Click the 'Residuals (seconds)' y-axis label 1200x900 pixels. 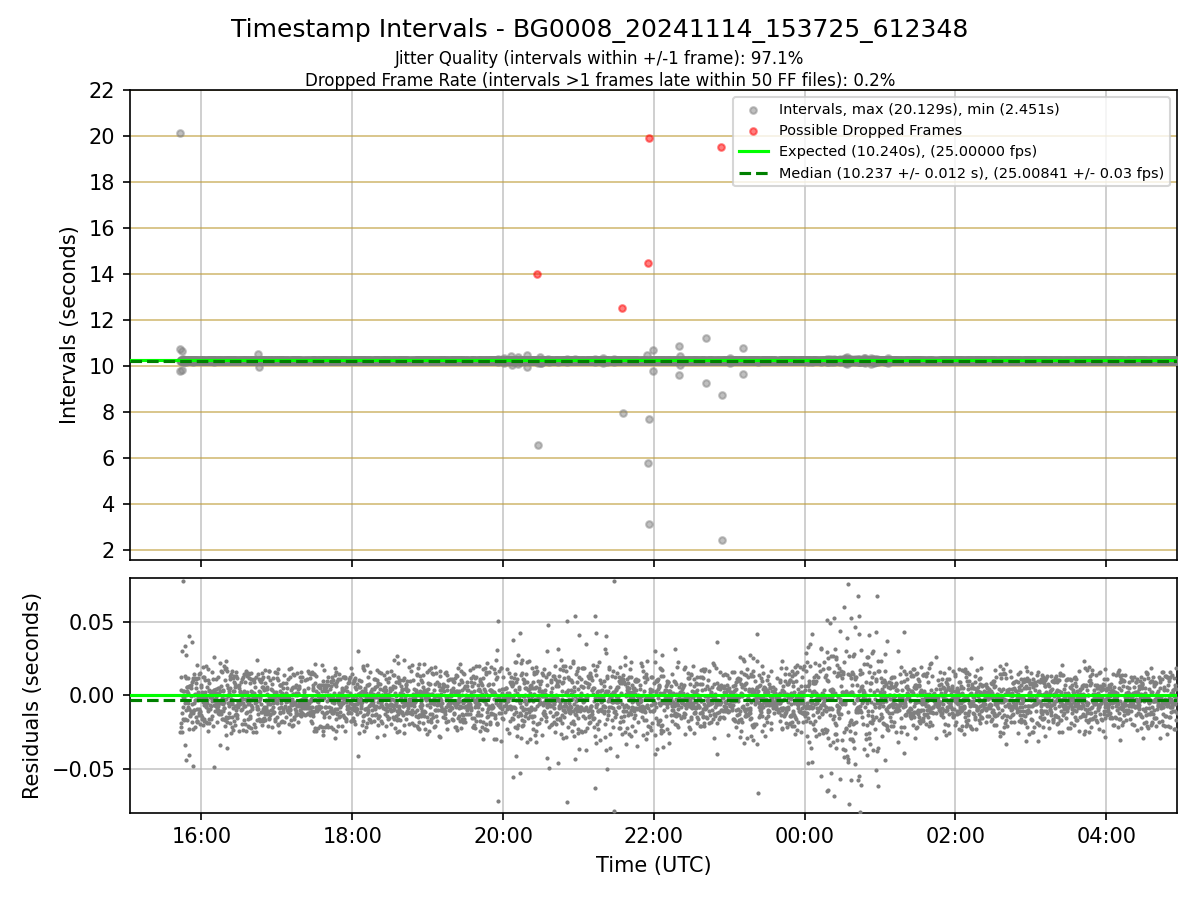(x=31, y=696)
